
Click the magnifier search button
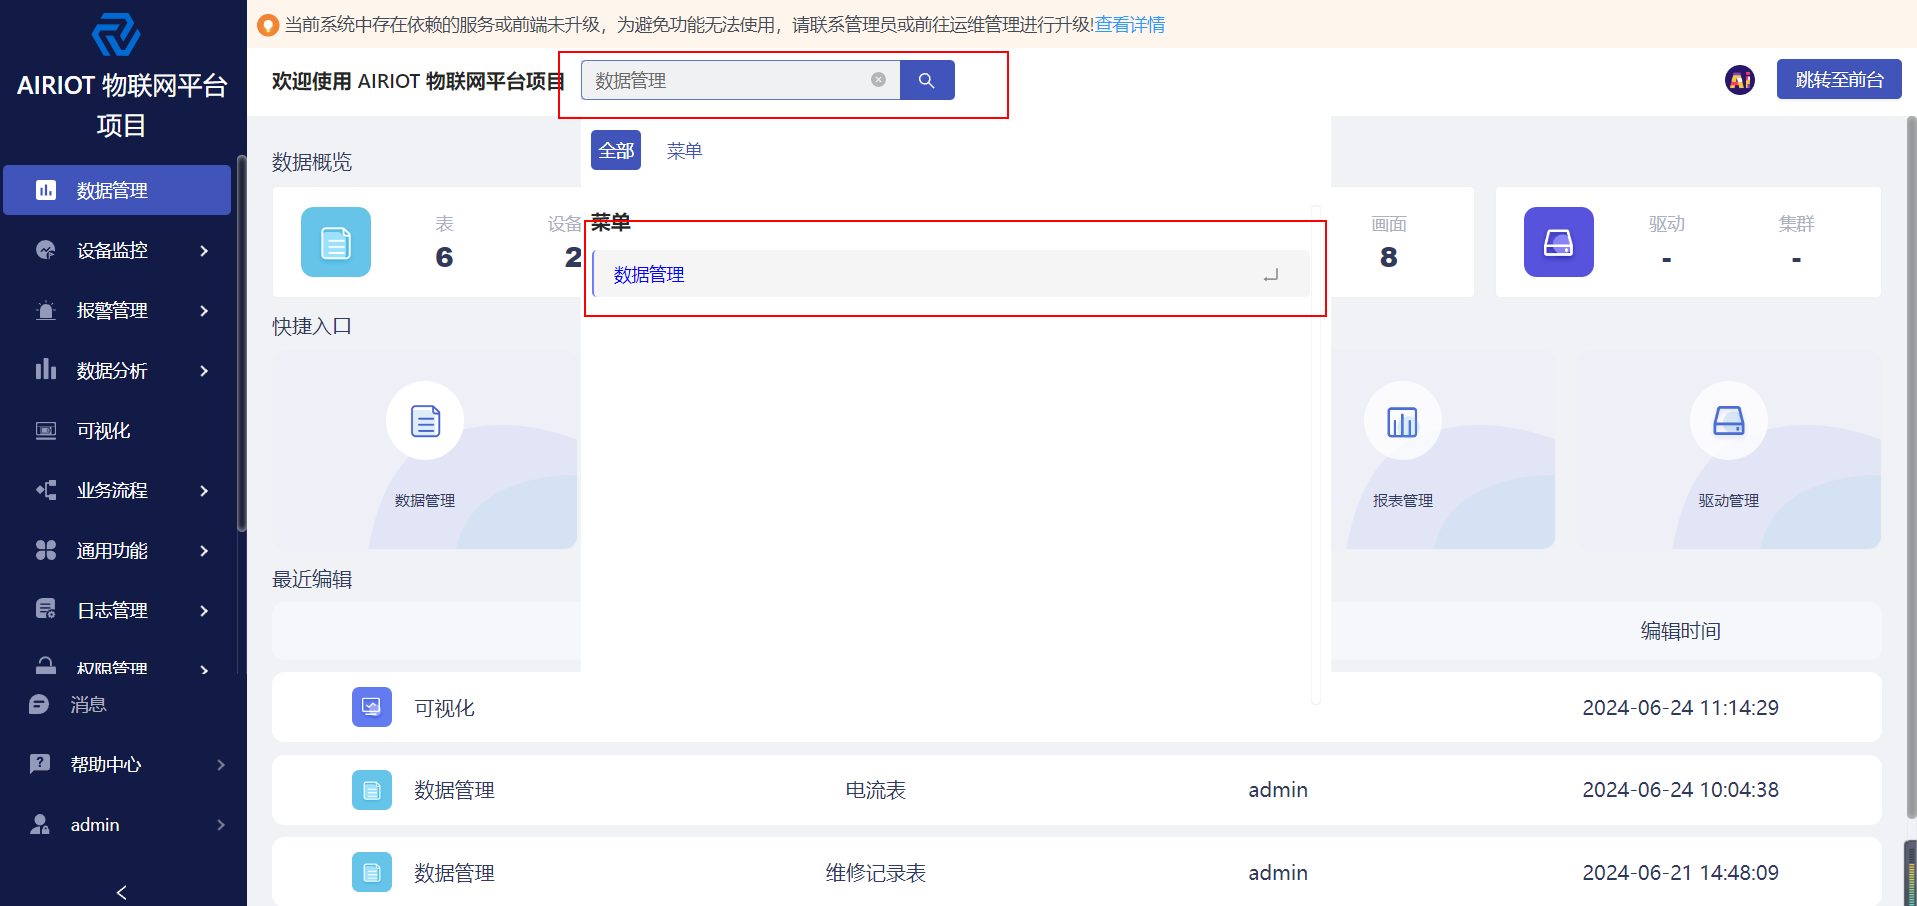[927, 80]
